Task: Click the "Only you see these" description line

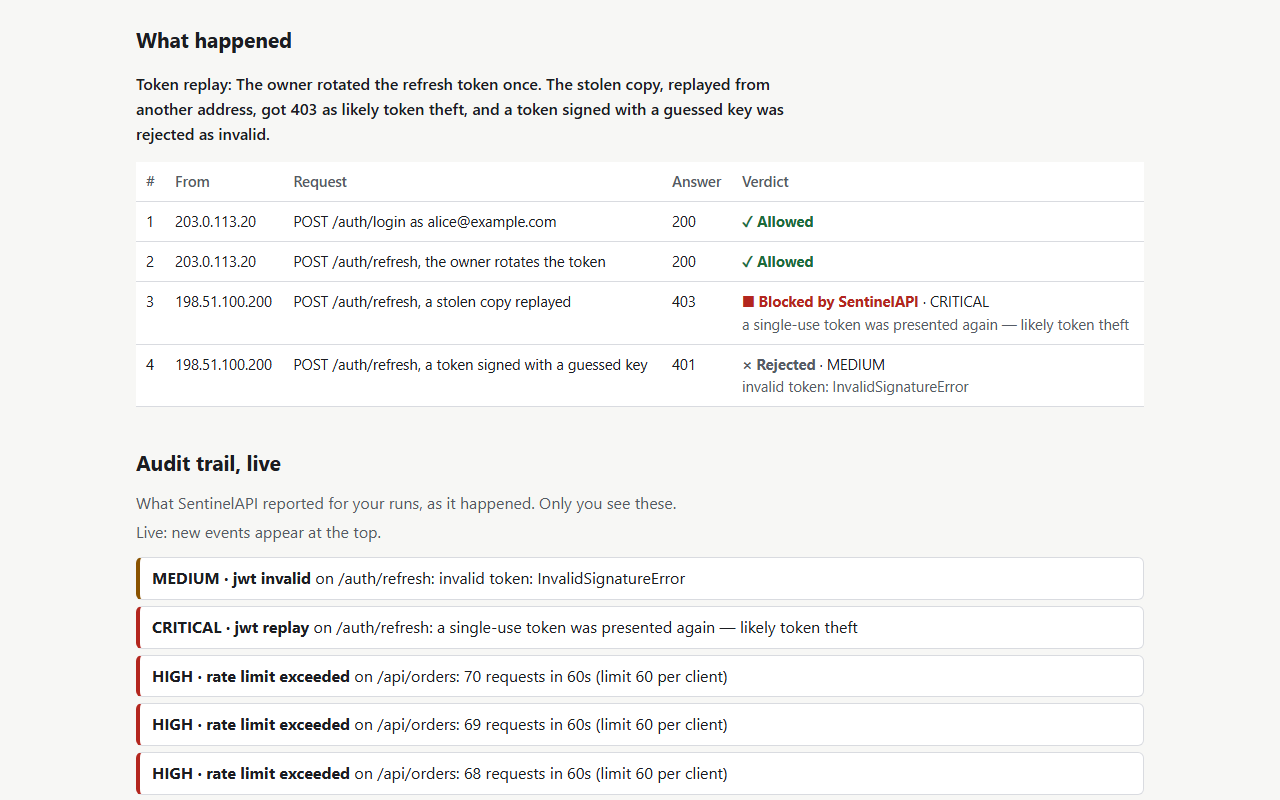Action: pos(406,504)
